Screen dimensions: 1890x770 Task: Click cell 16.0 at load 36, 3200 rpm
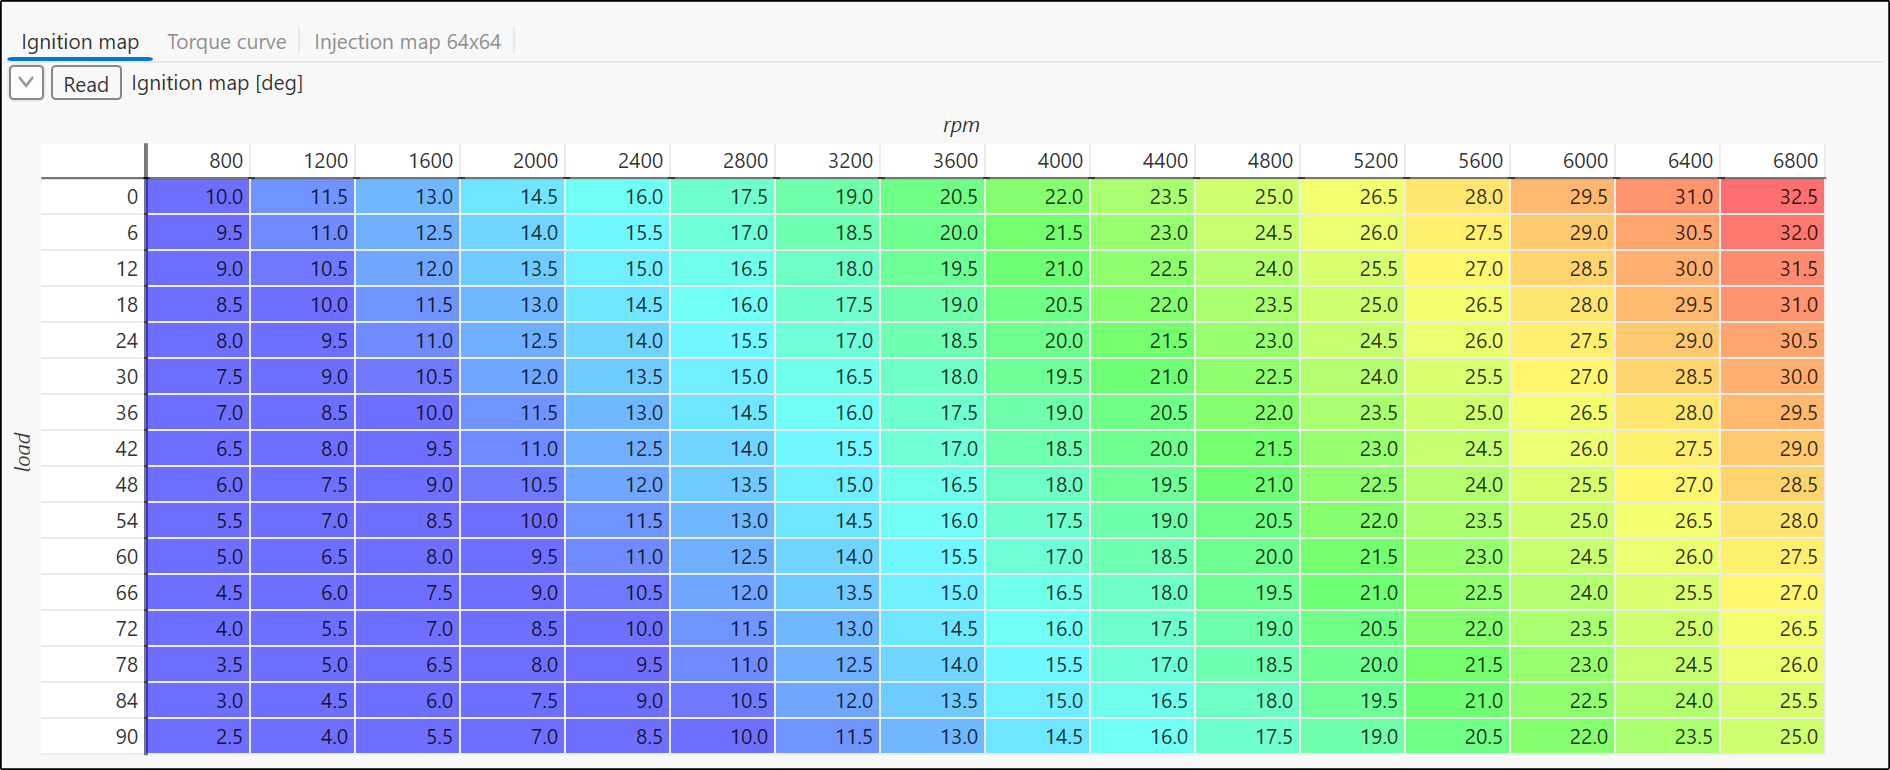[828, 413]
